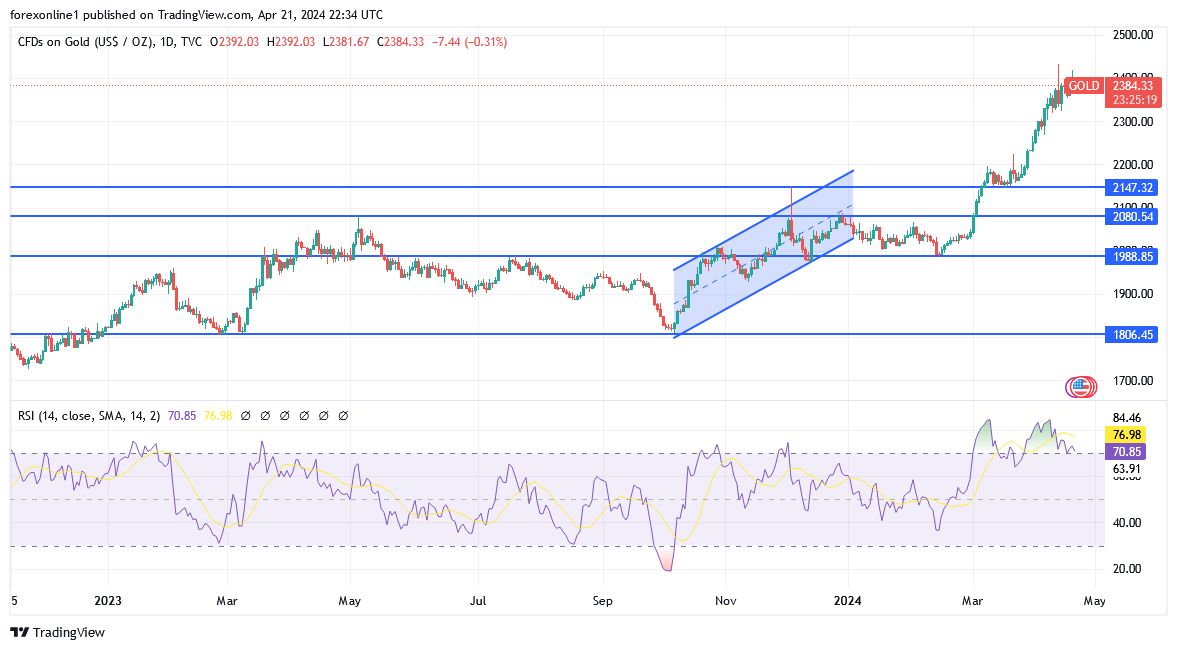Click the Low value L2381.67
The width and height of the screenshot is (1177, 650).
point(345,42)
